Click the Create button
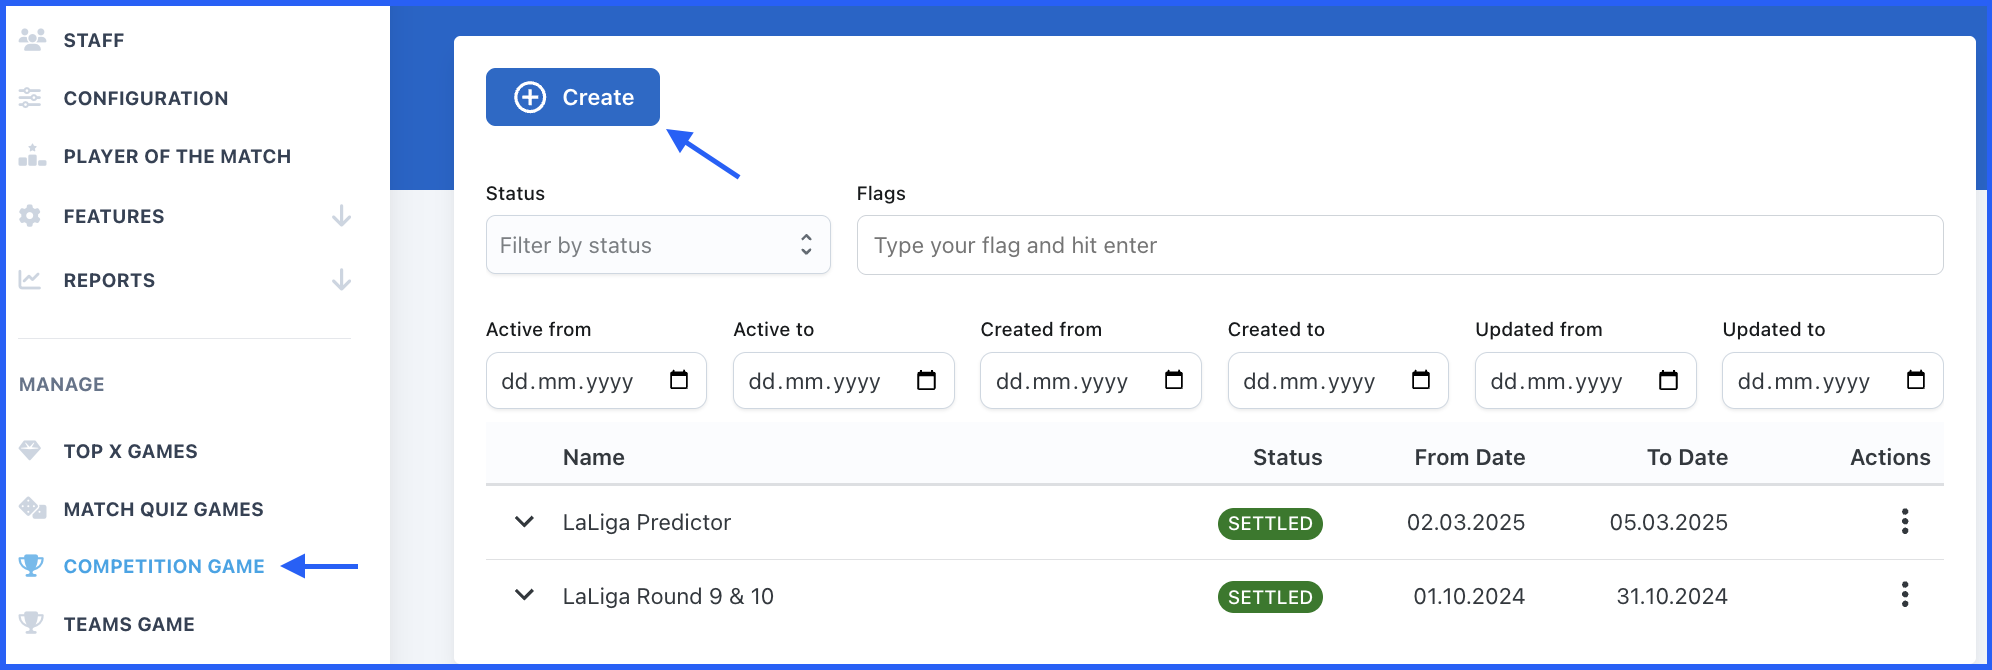Viewport: 1992px width, 670px height. (x=573, y=97)
